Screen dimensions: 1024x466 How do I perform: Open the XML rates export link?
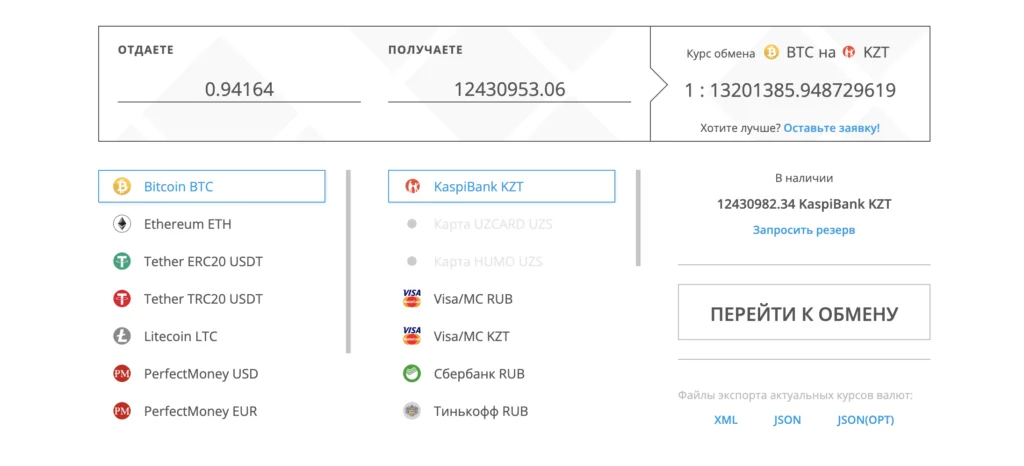726,420
